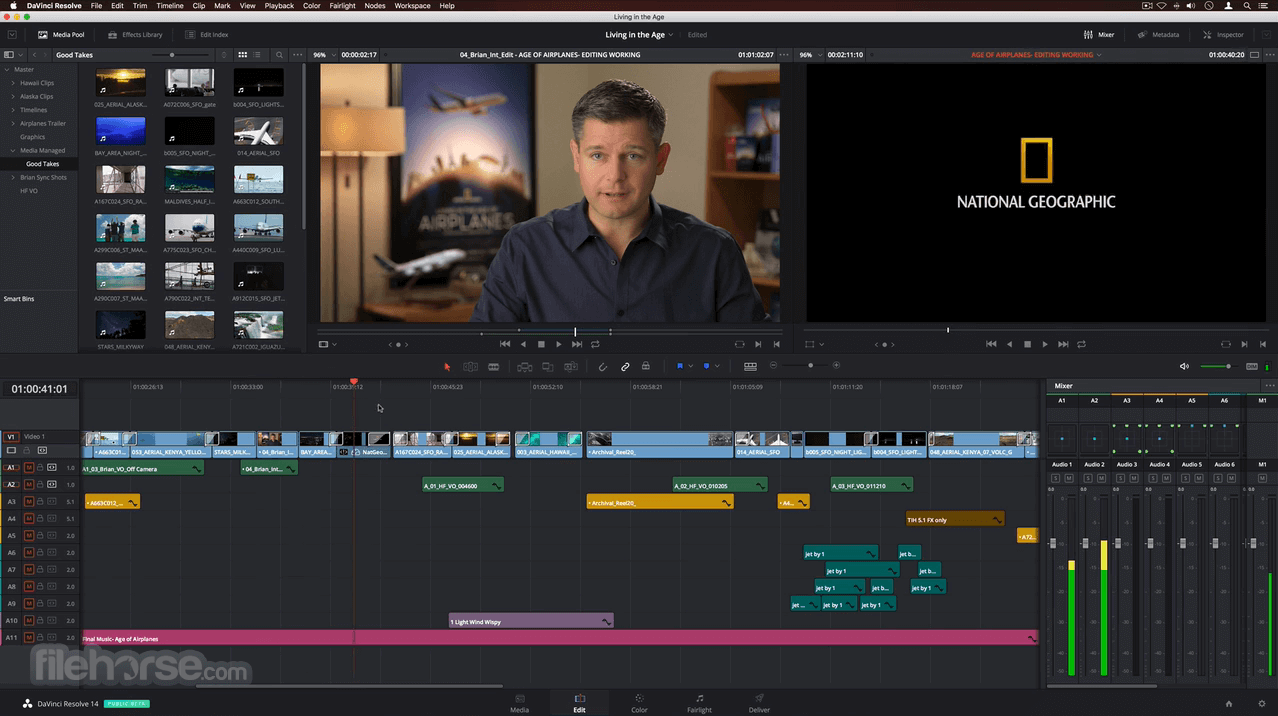This screenshot has height=716, width=1278.
Task: Click the Trim Edit mode icon
Action: click(470, 367)
